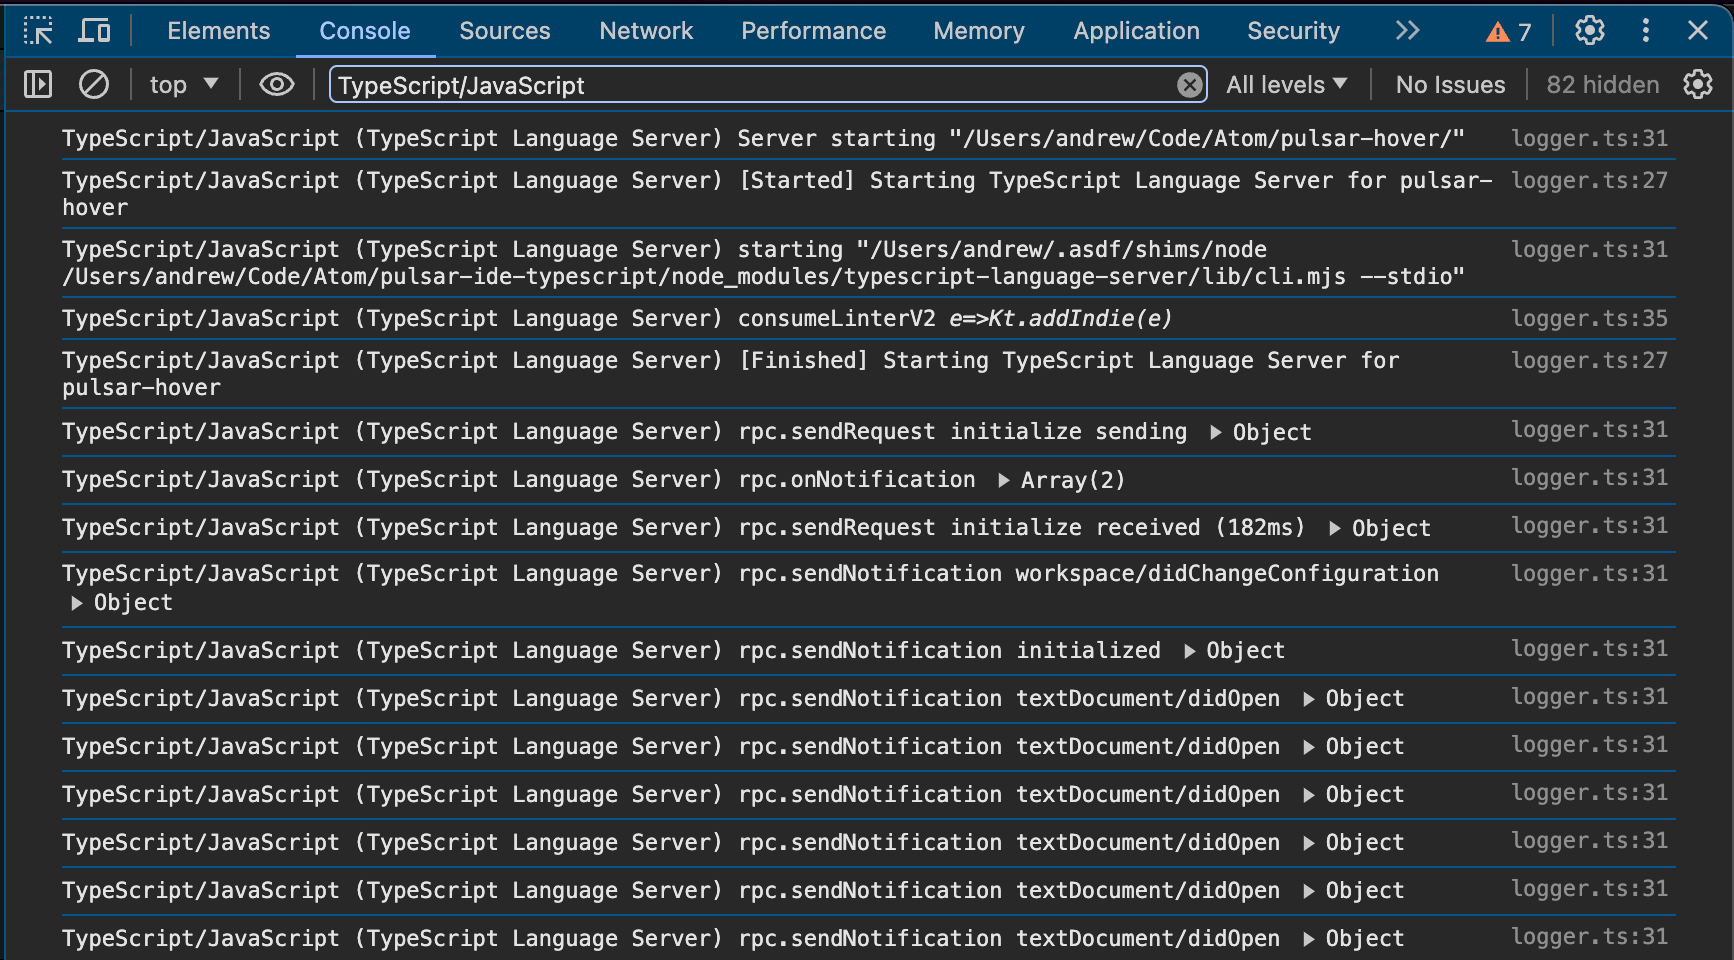Screen dimensions: 1734x960
Task: Expand Array(2) in rpc.onNotification log
Action: coord(1003,479)
